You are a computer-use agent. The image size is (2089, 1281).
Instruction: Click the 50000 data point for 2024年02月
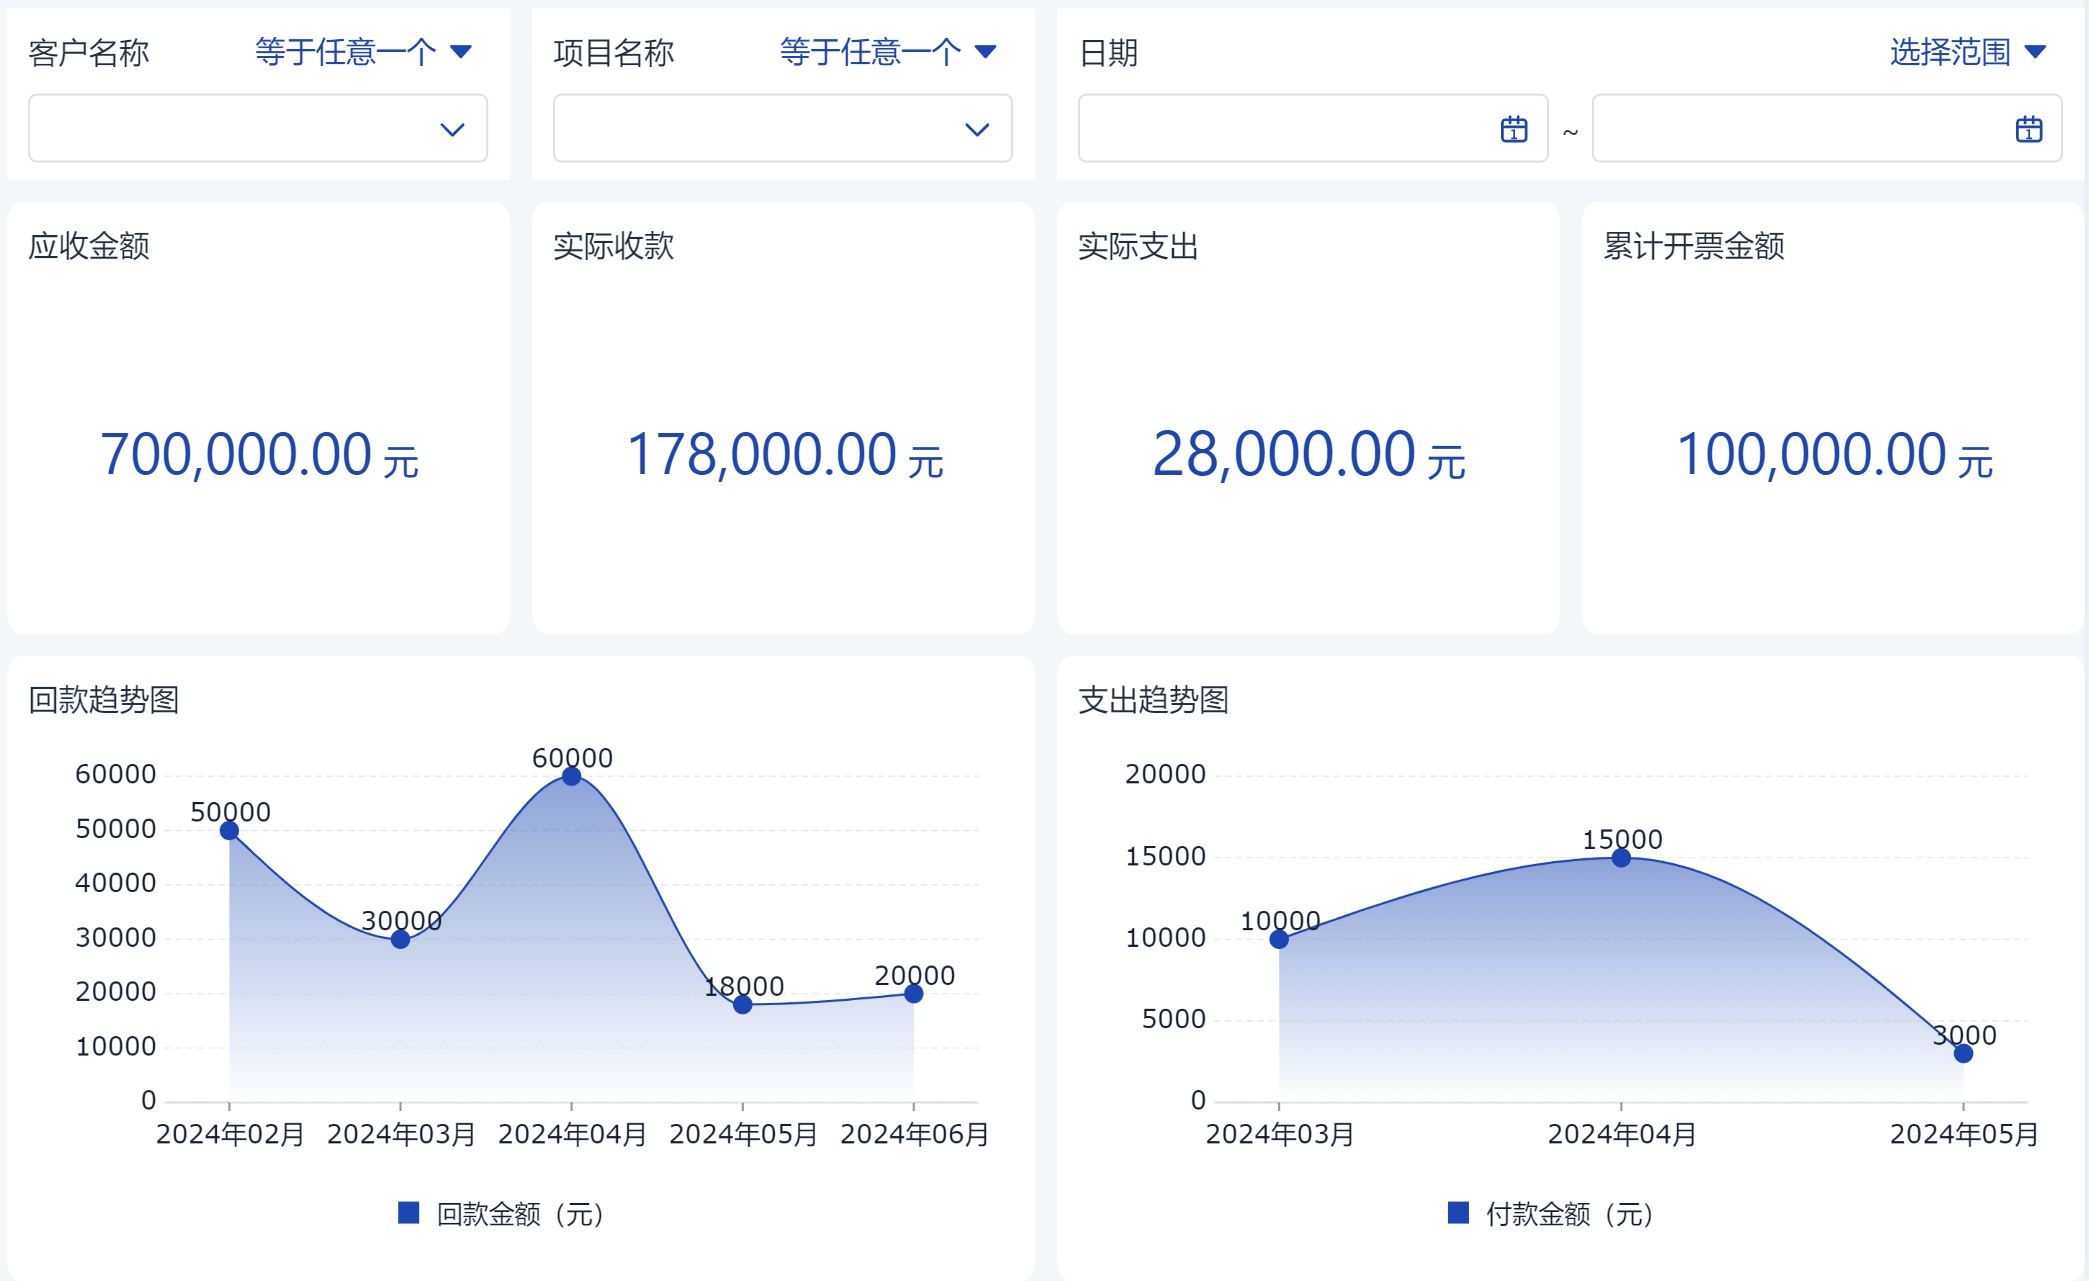click(x=229, y=830)
